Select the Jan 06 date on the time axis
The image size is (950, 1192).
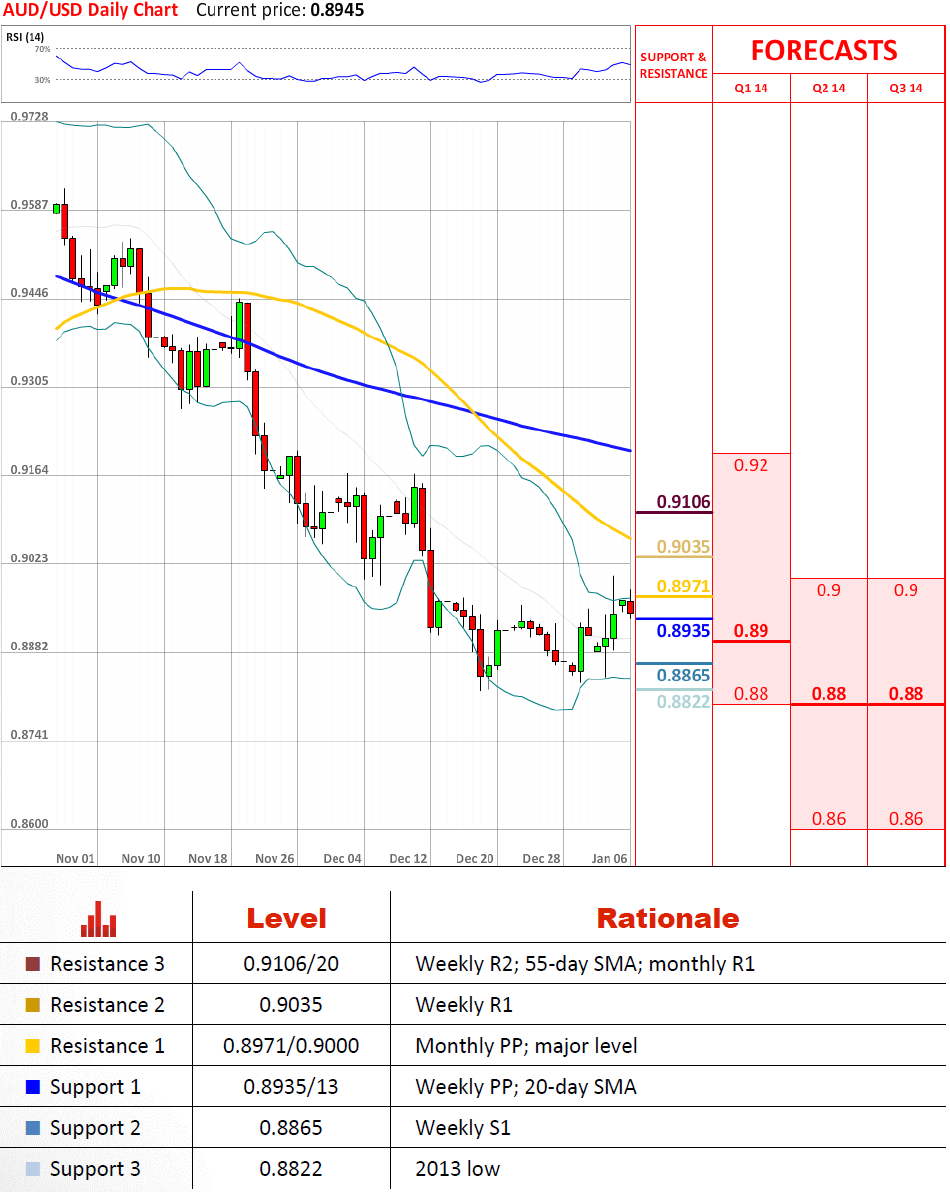(609, 858)
